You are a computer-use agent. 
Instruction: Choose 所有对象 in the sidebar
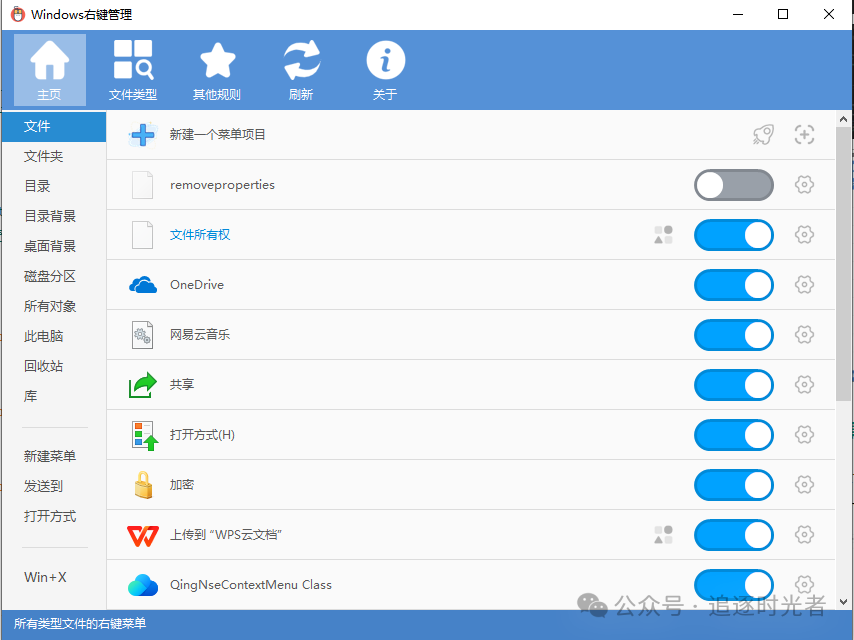coord(54,306)
